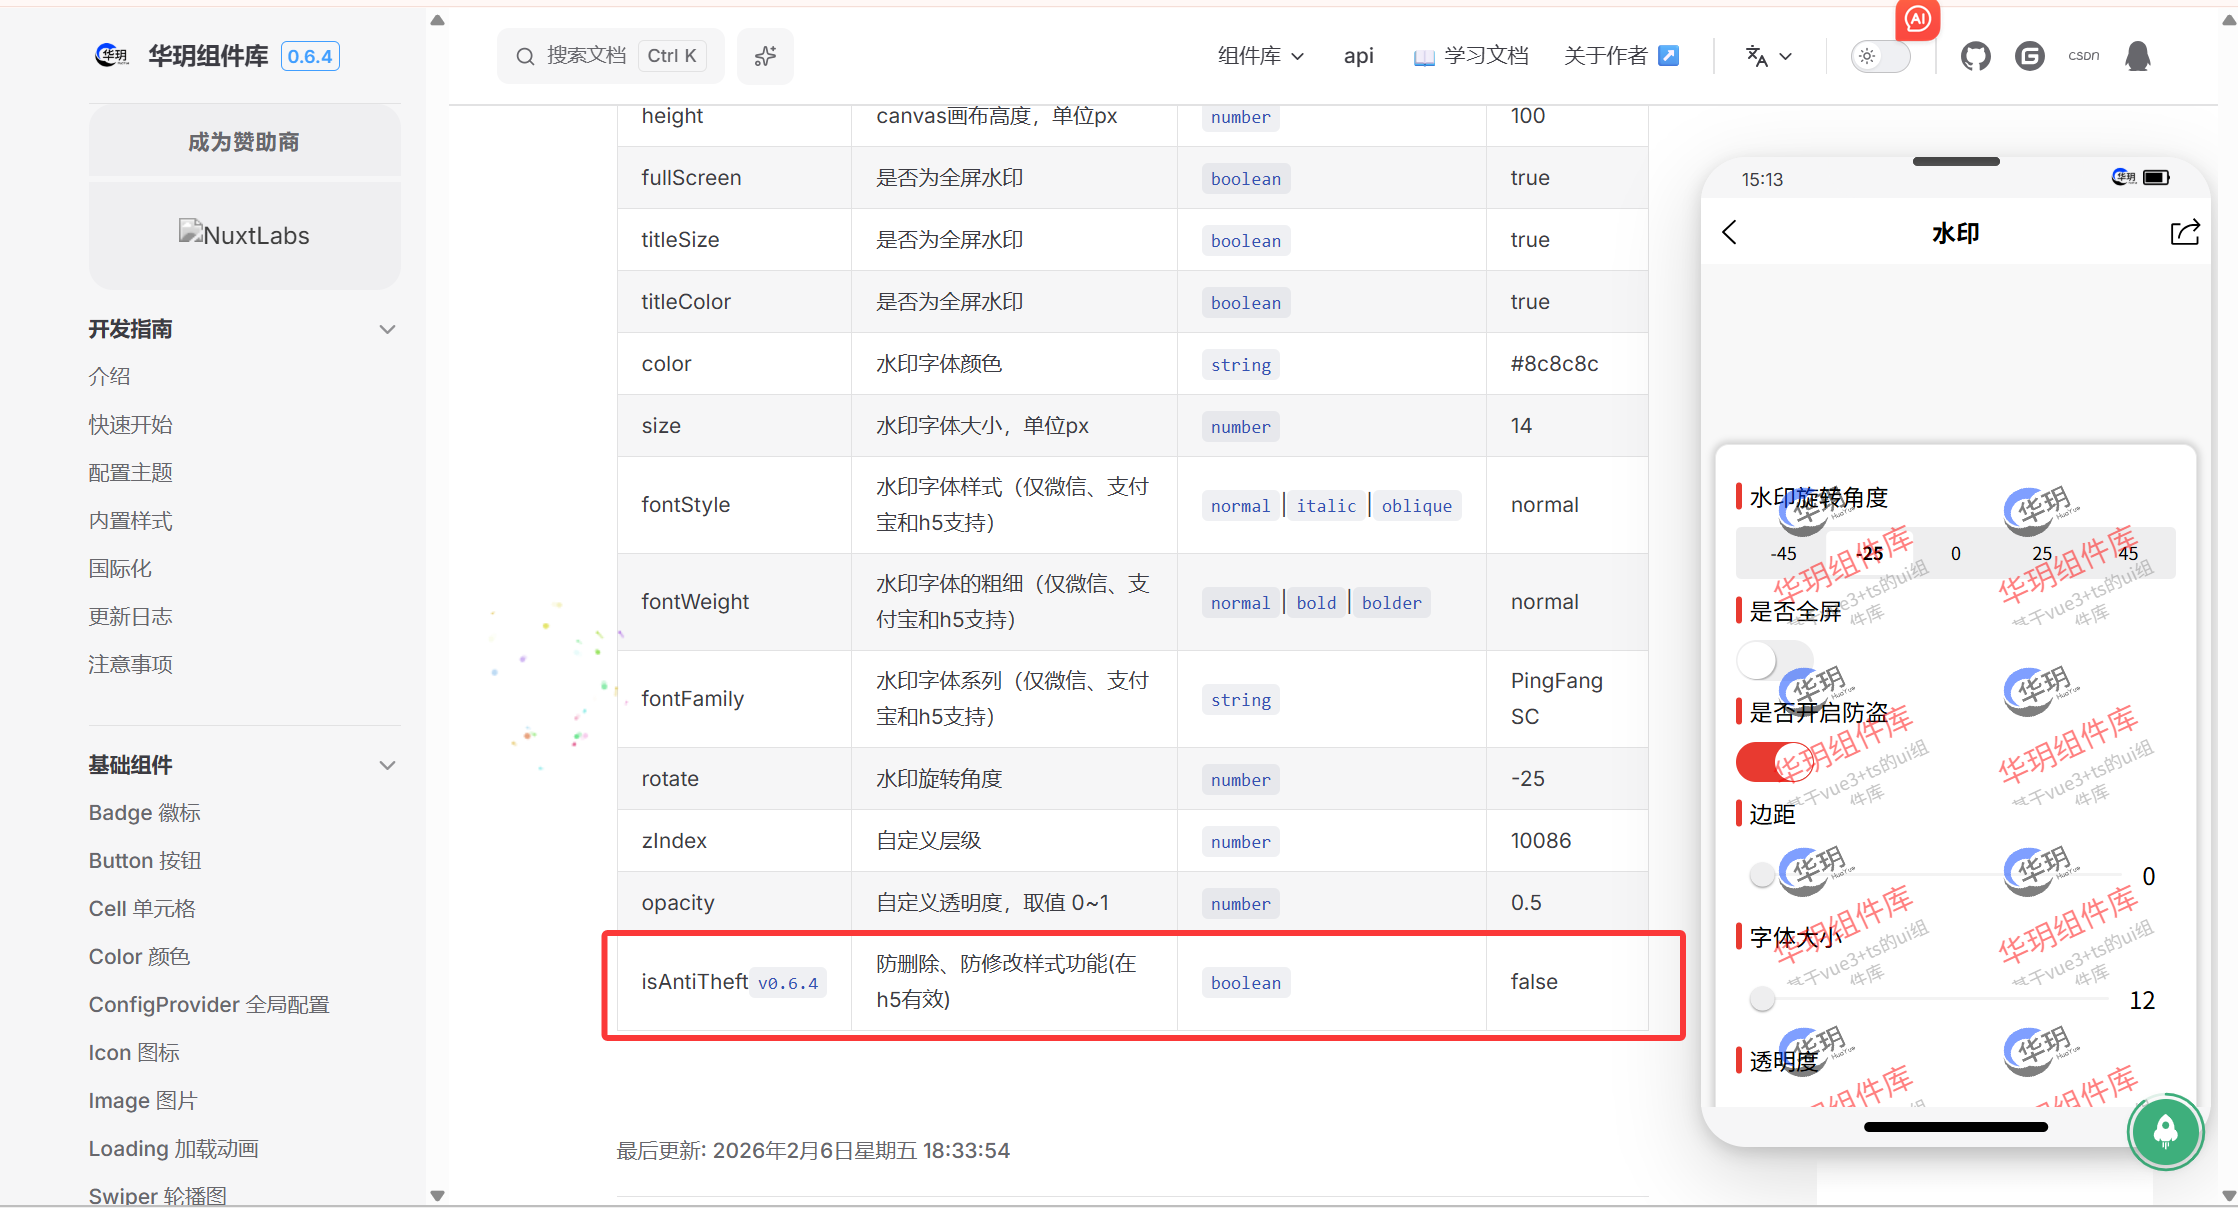2238x1208 pixels.
Task: Click the 搜索文档 search field
Action: 610,56
